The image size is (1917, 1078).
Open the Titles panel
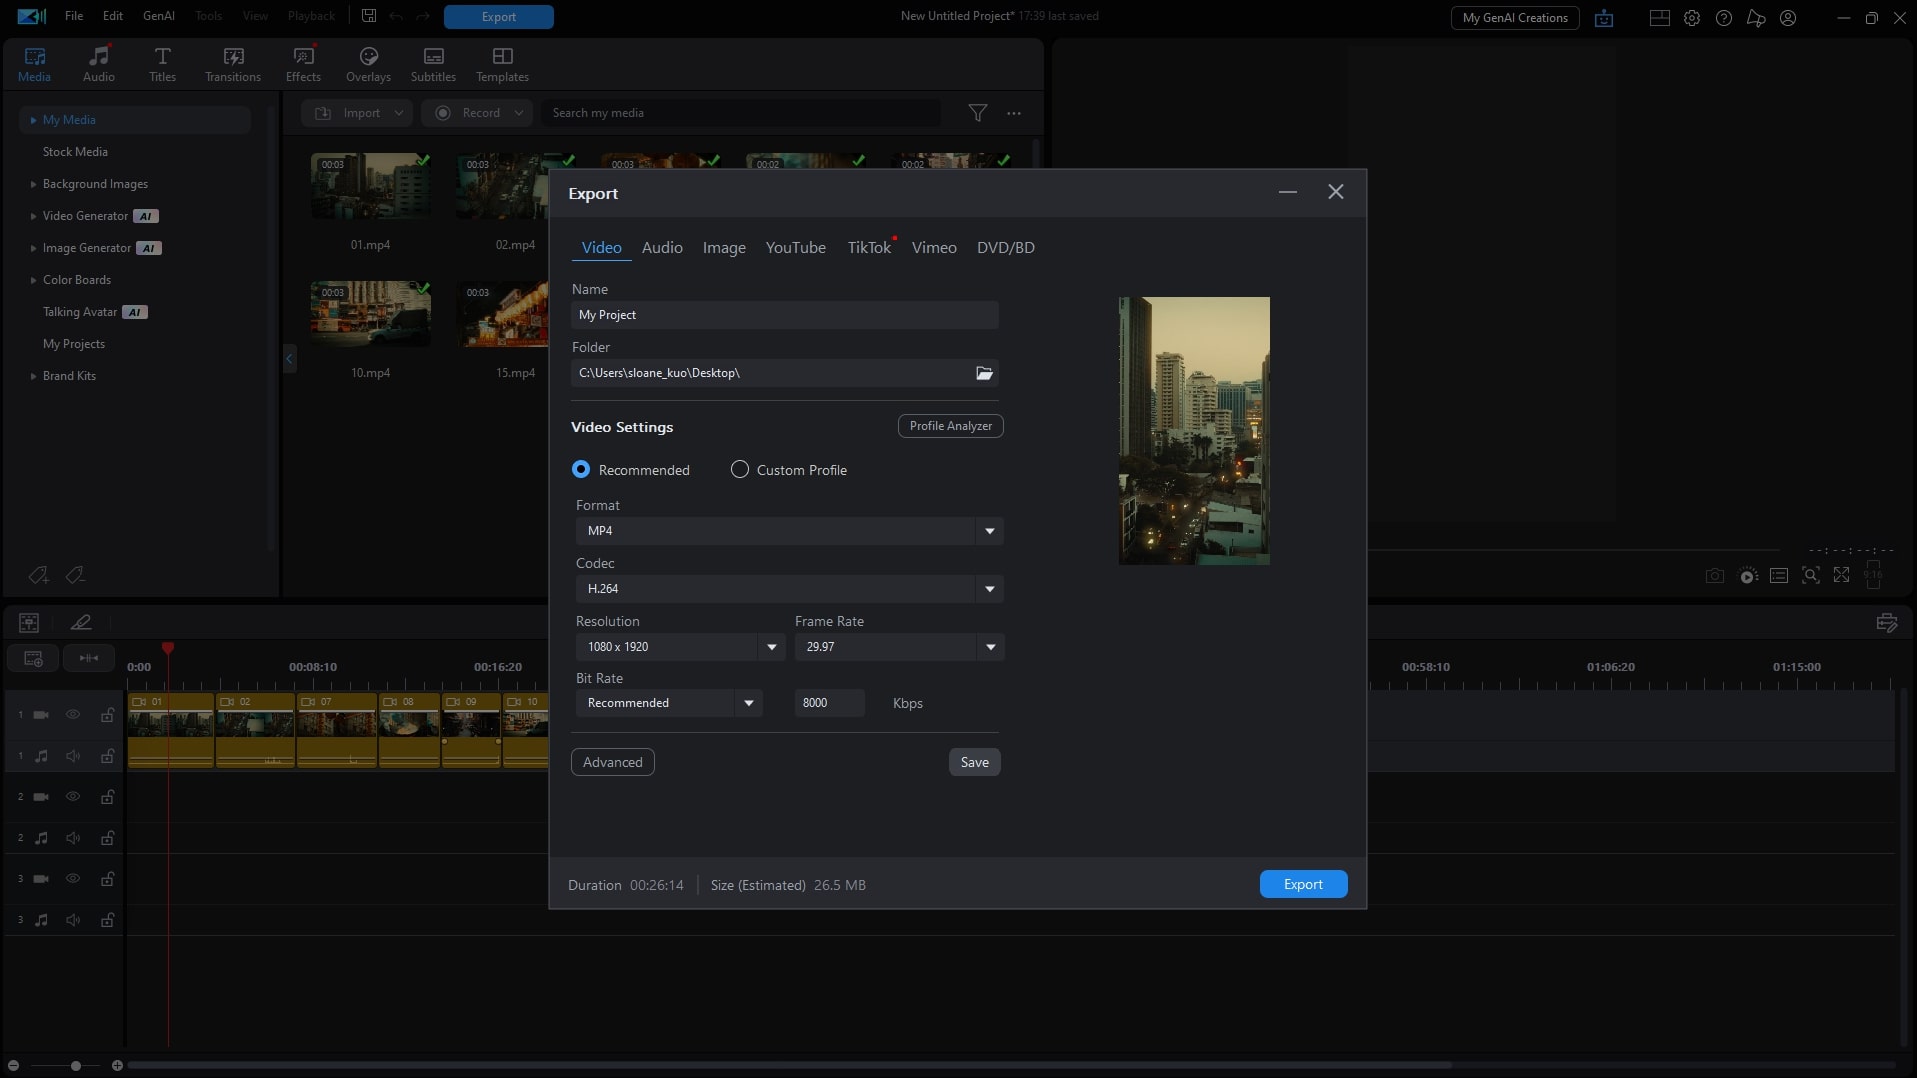click(161, 63)
